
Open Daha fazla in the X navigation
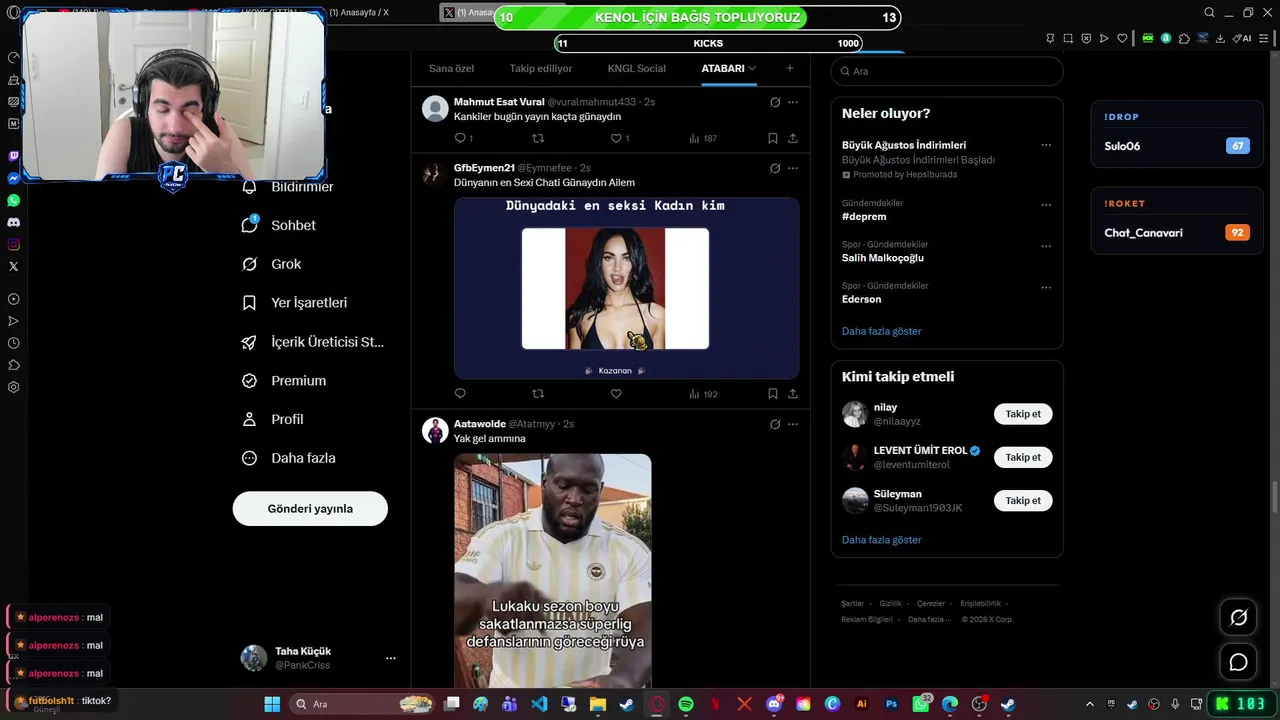tap(289, 458)
